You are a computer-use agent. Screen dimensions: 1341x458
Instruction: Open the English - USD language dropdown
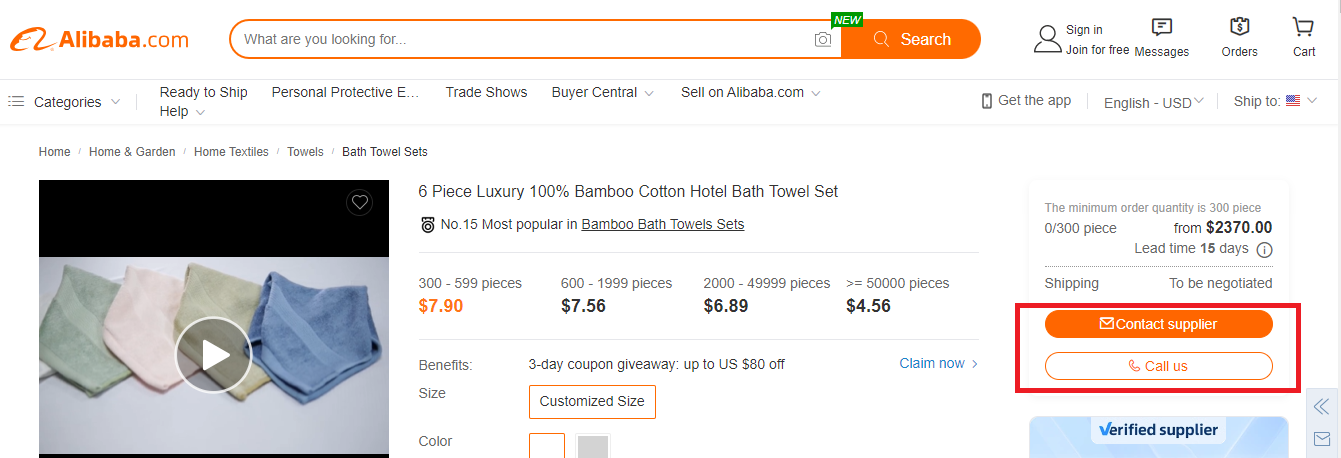click(1153, 102)
